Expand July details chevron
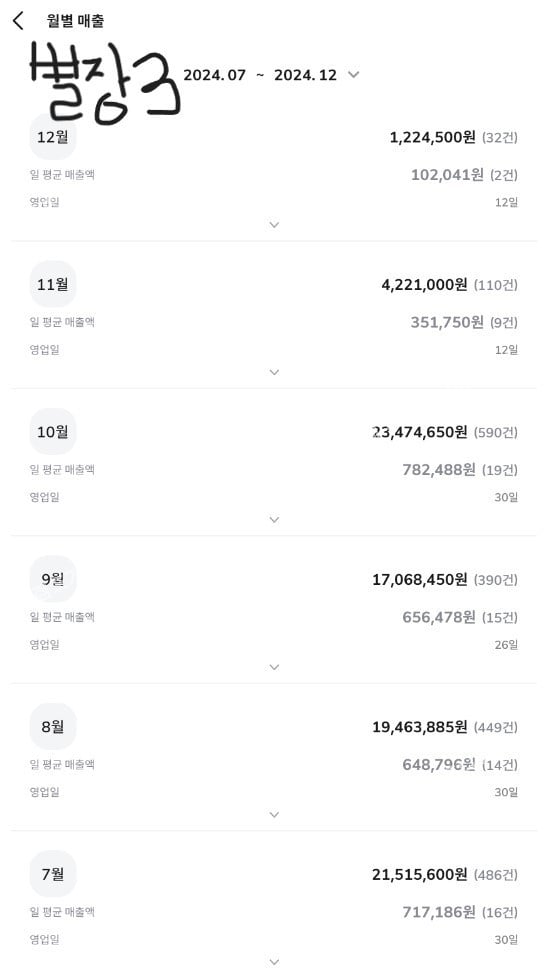 275,962
